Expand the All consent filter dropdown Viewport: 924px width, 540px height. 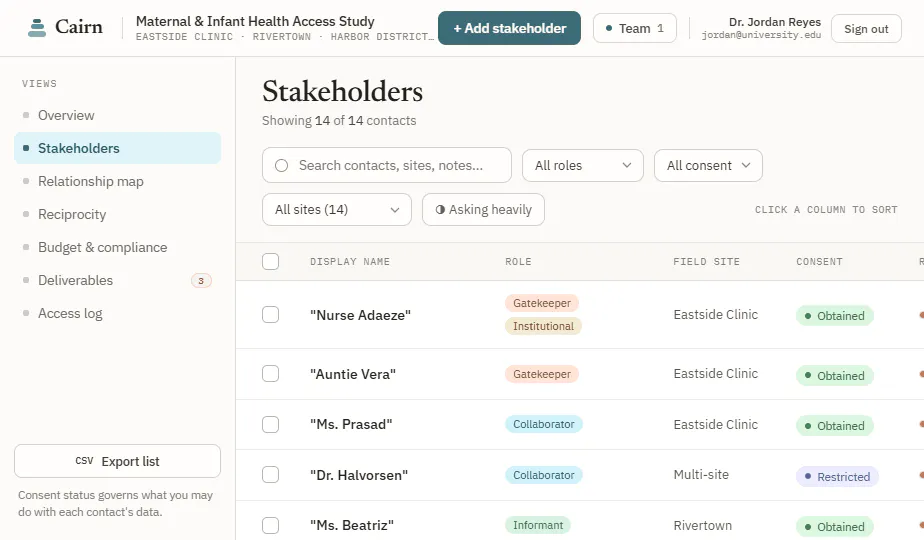pyautogui.click(x=708, y=166)
